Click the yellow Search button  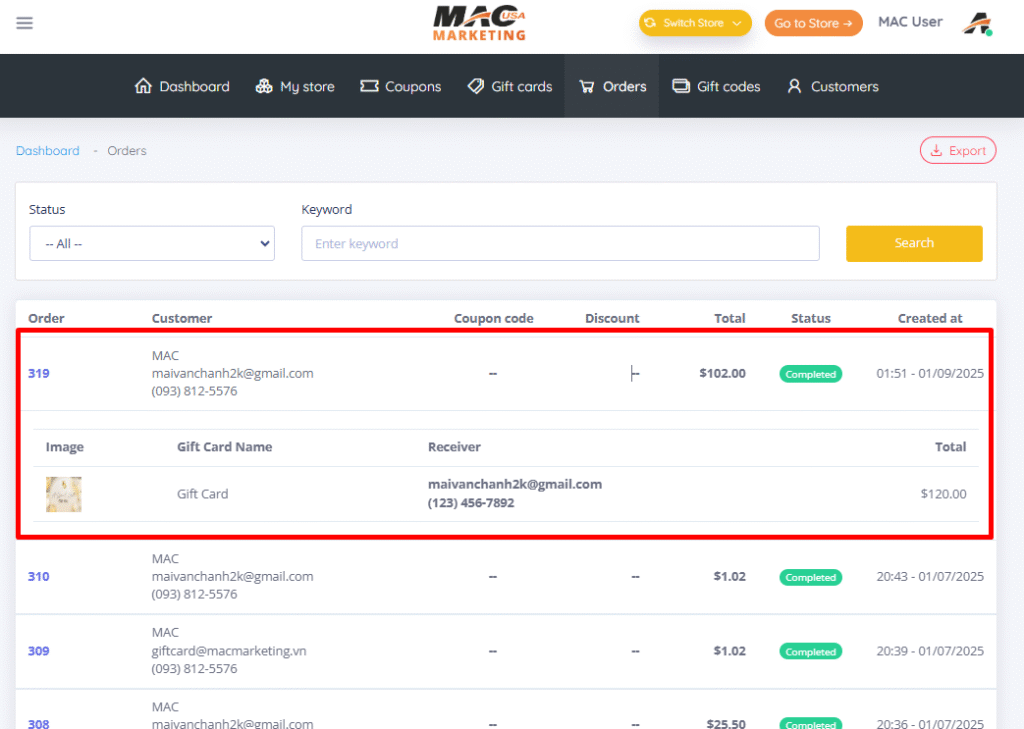click(914, 243)
